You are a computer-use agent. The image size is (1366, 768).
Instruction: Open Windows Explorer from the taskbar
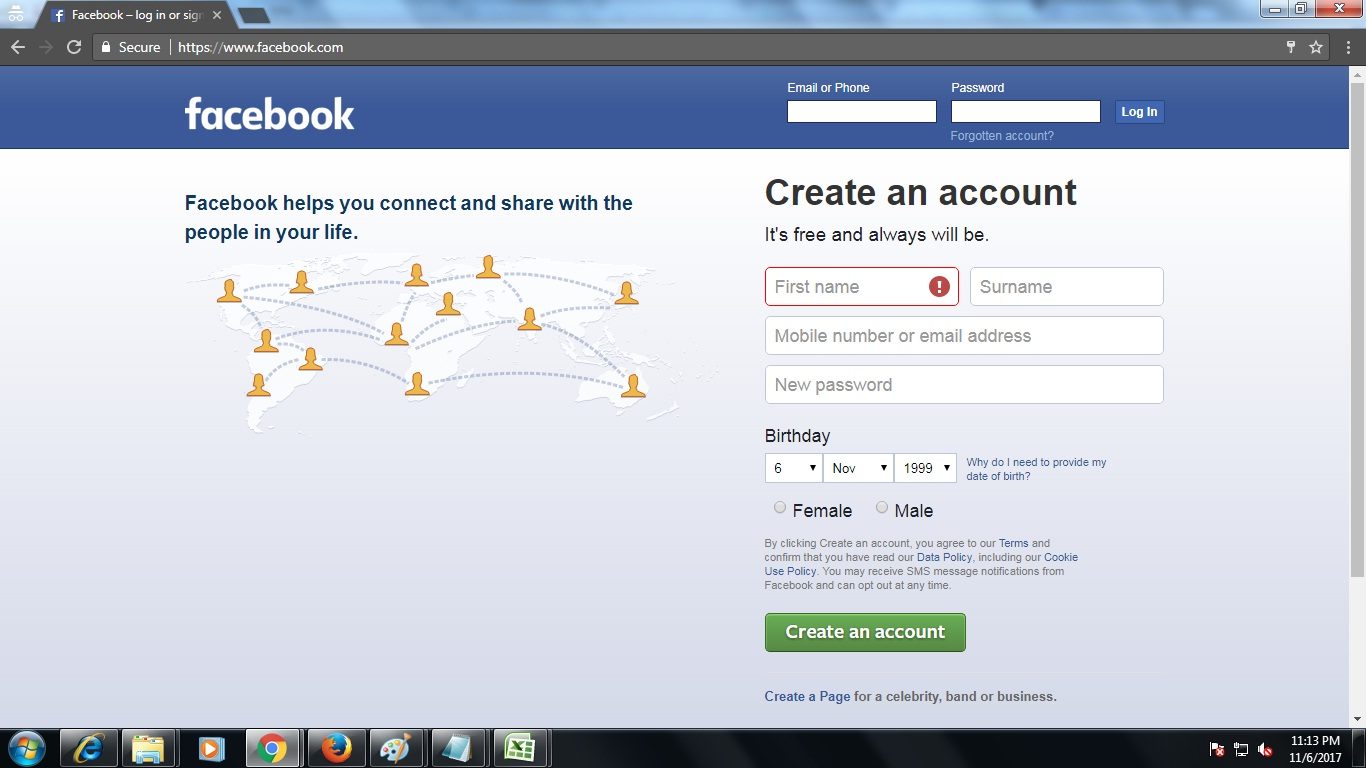tap(149, 748)
